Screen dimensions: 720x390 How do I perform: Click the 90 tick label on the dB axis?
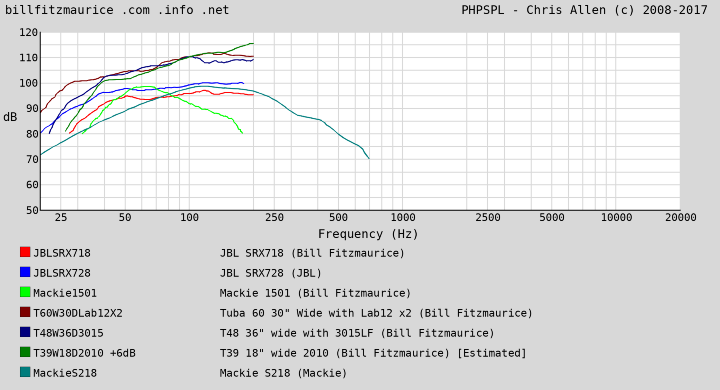tap(32, 109)
